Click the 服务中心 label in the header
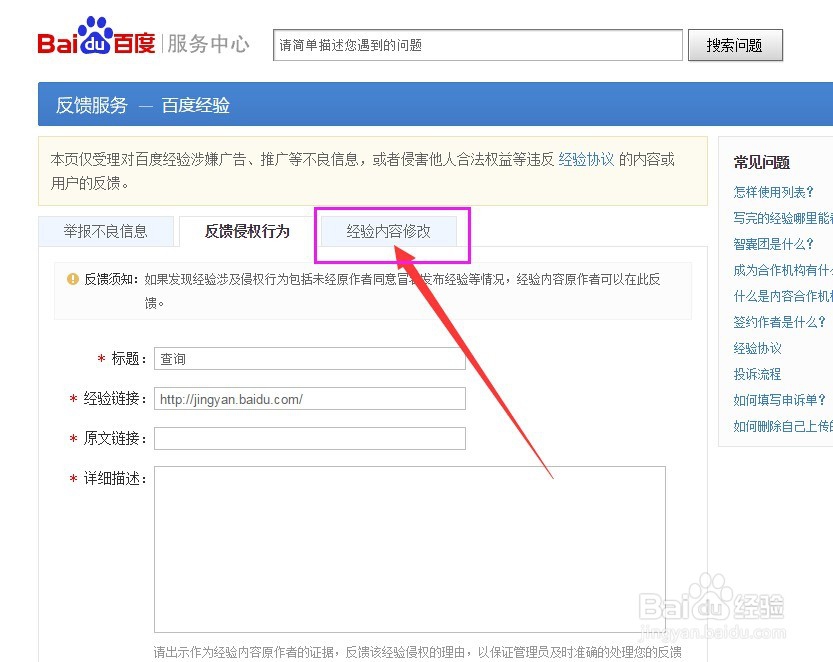833x662 pixels. [x=208, y=44]
